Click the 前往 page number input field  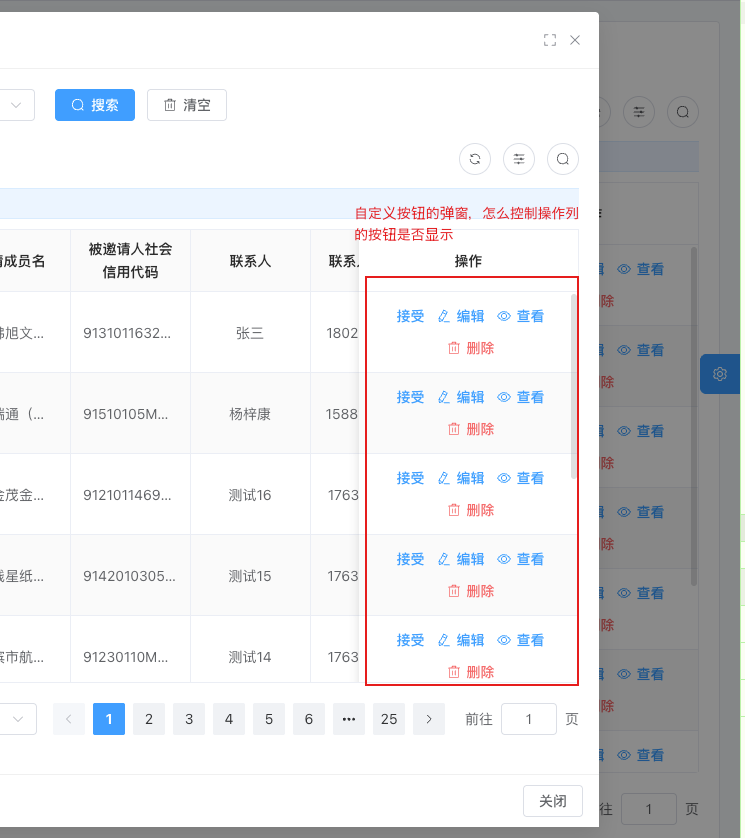pos(528,719)
